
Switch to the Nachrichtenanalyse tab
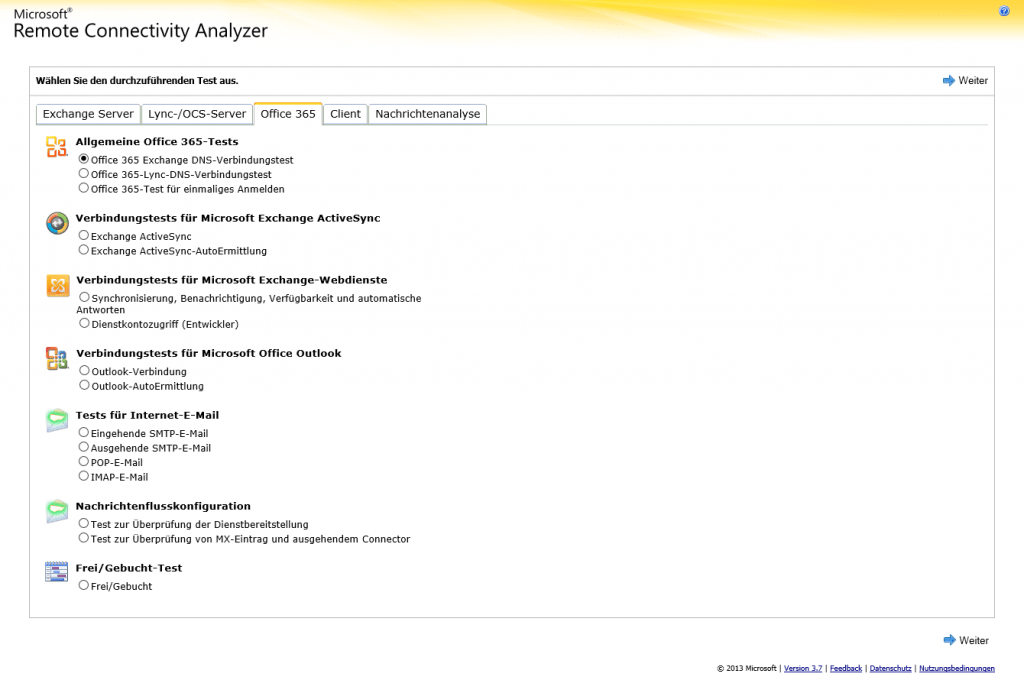pyautogui.click(x=427, y=114)
